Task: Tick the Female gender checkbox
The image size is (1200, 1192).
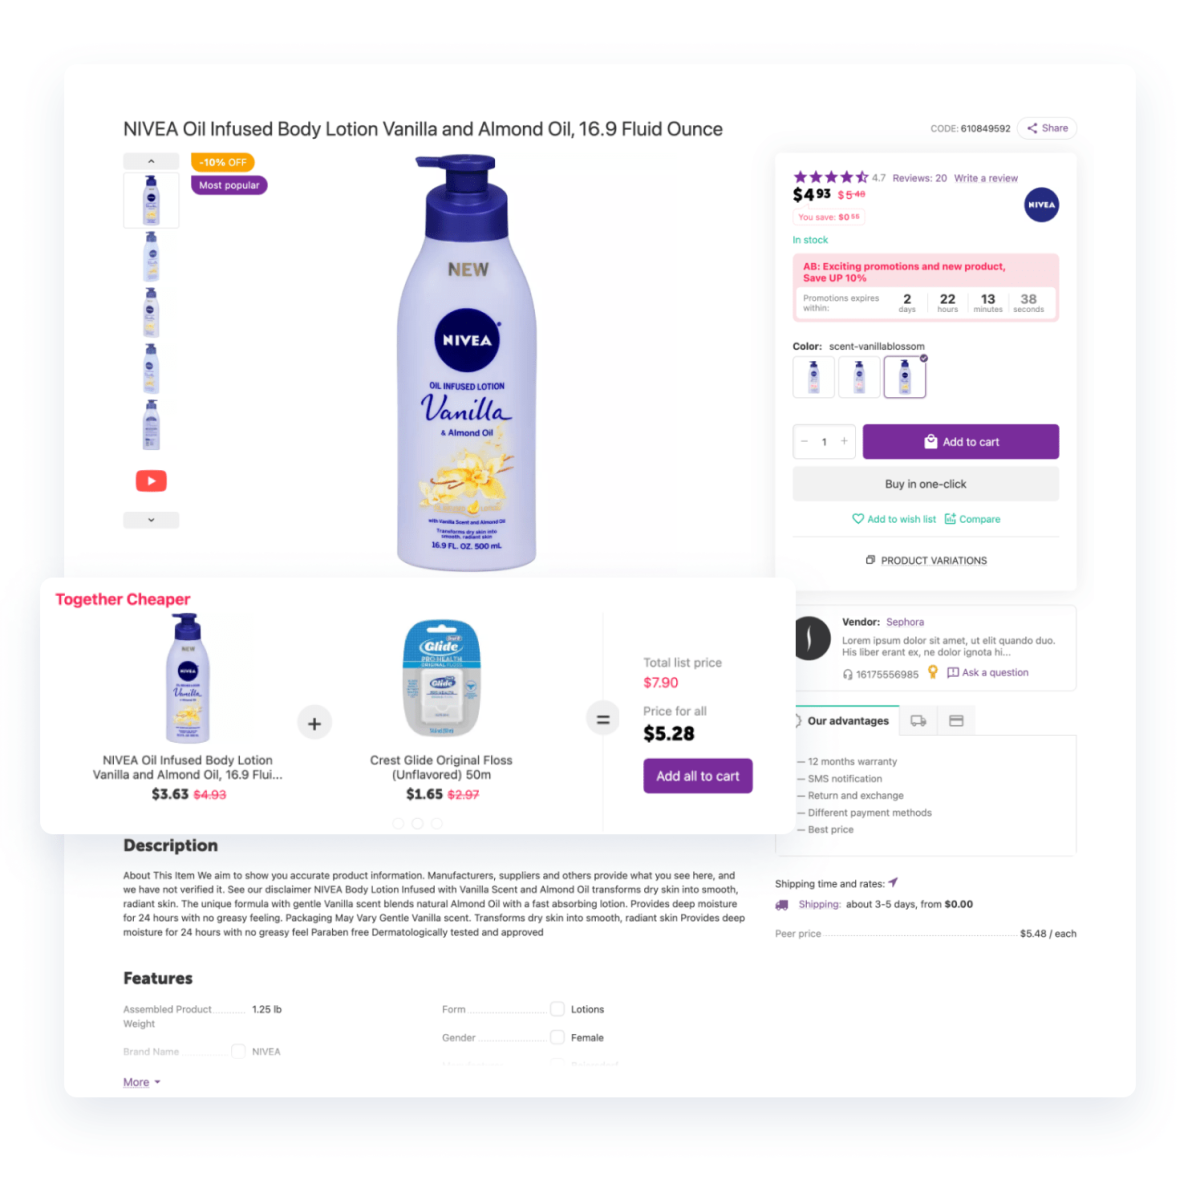Action: 557,1037
